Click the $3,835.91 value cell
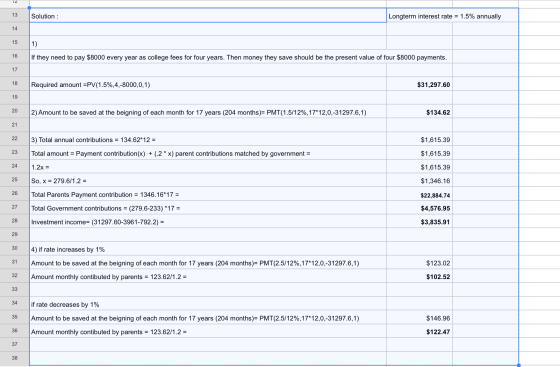560x367 pixels. 419,222
